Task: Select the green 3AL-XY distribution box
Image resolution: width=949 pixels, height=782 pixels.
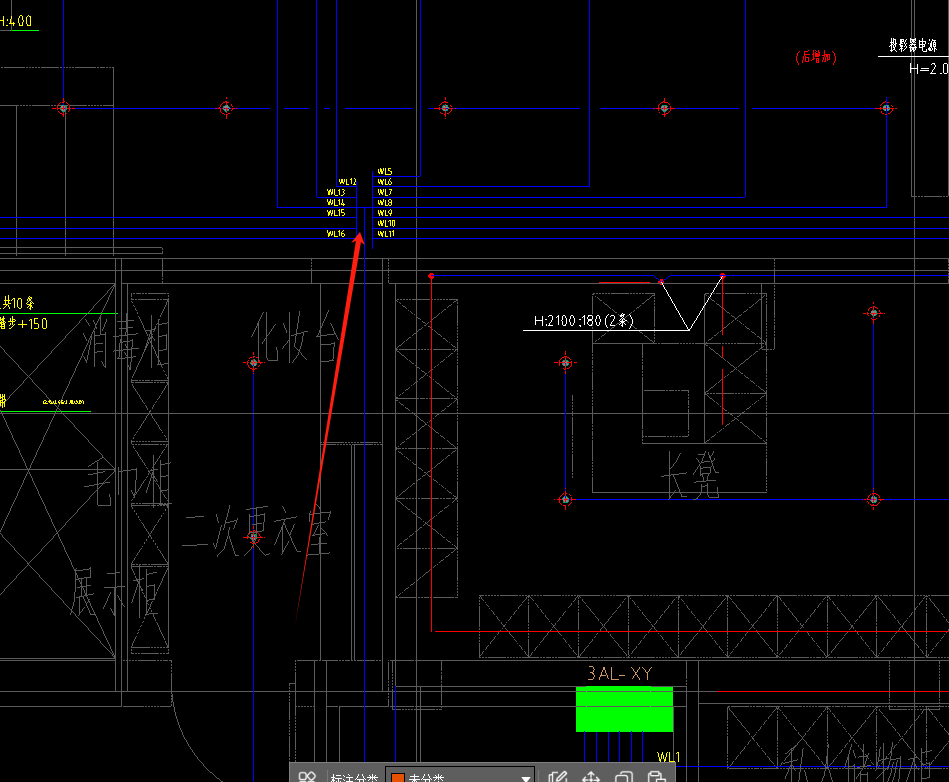Action: pyautogui.click(x=624, y=709)
